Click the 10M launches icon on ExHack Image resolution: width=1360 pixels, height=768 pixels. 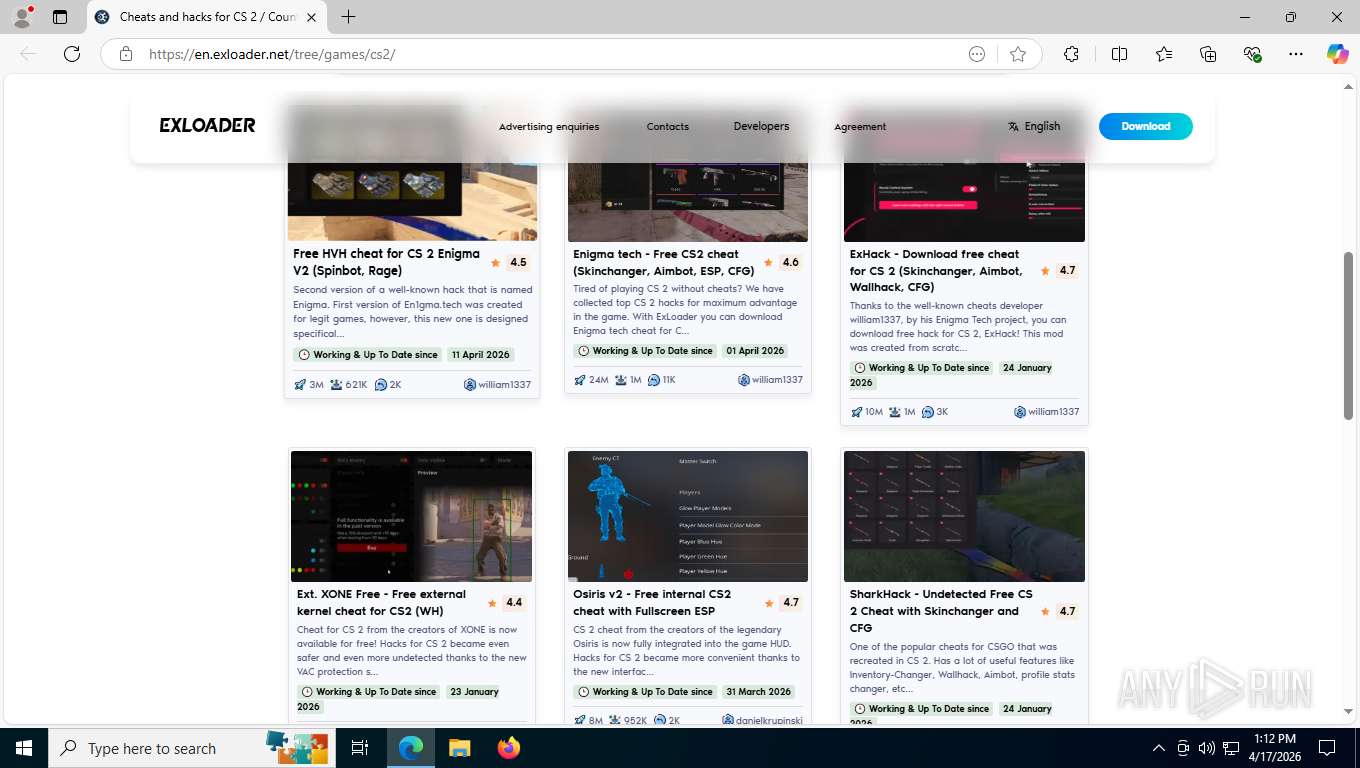tap(857, 412)
